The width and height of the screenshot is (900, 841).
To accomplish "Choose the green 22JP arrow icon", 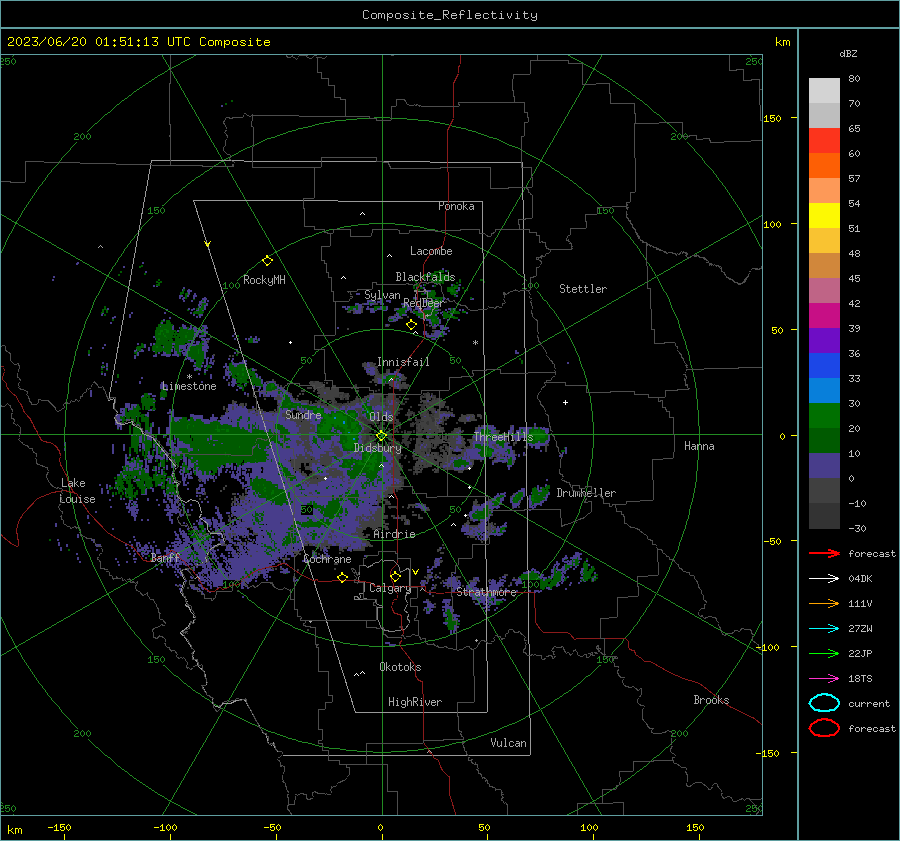I will pos(824,653).
